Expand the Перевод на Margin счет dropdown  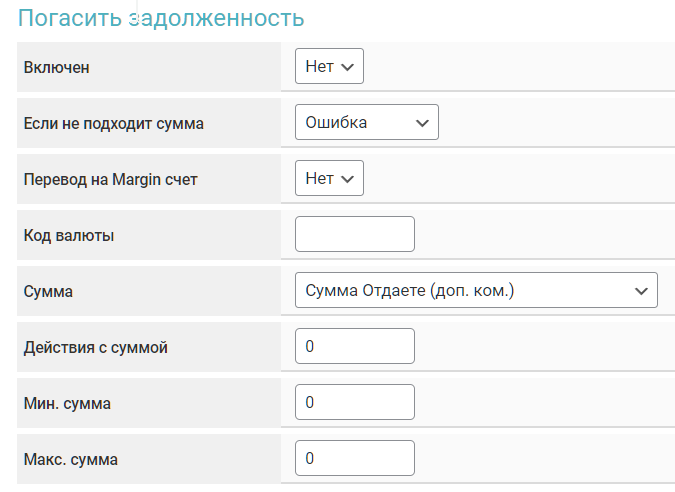[329, 179]
